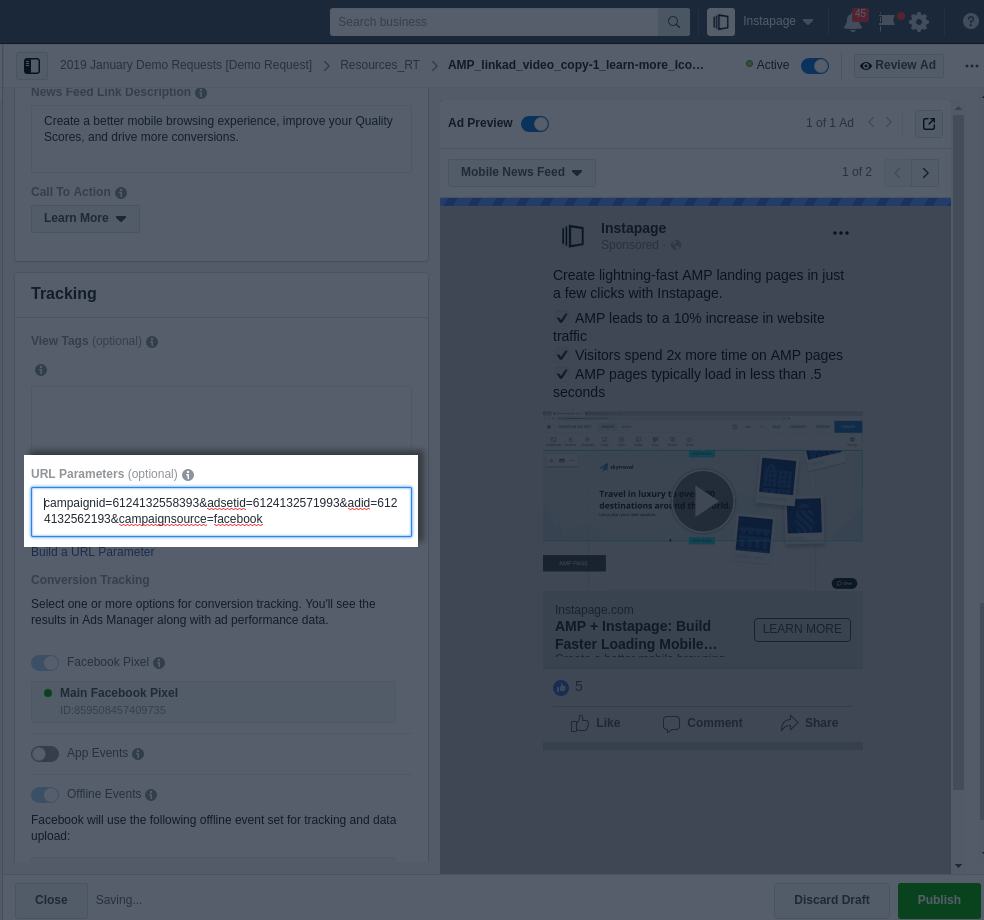This screenshot has height=920, width=984.
Task: Click the help question mark icon
Action: pos(970,22)
